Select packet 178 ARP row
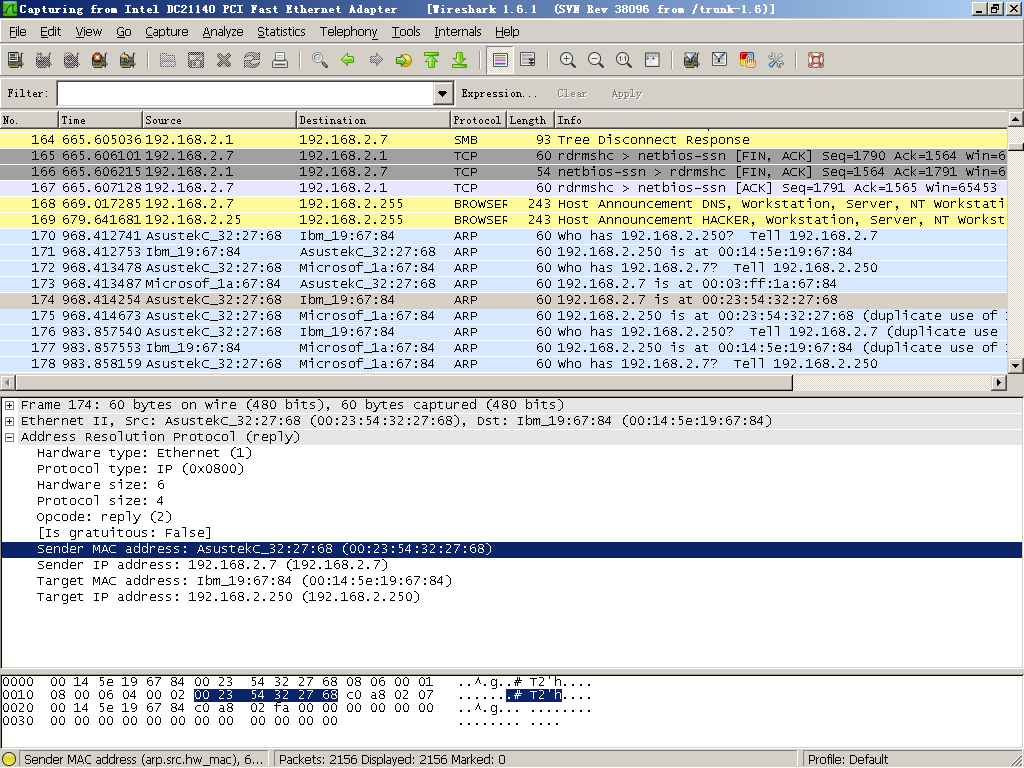Screen dimensions: 1024x768 click(504, 364)
